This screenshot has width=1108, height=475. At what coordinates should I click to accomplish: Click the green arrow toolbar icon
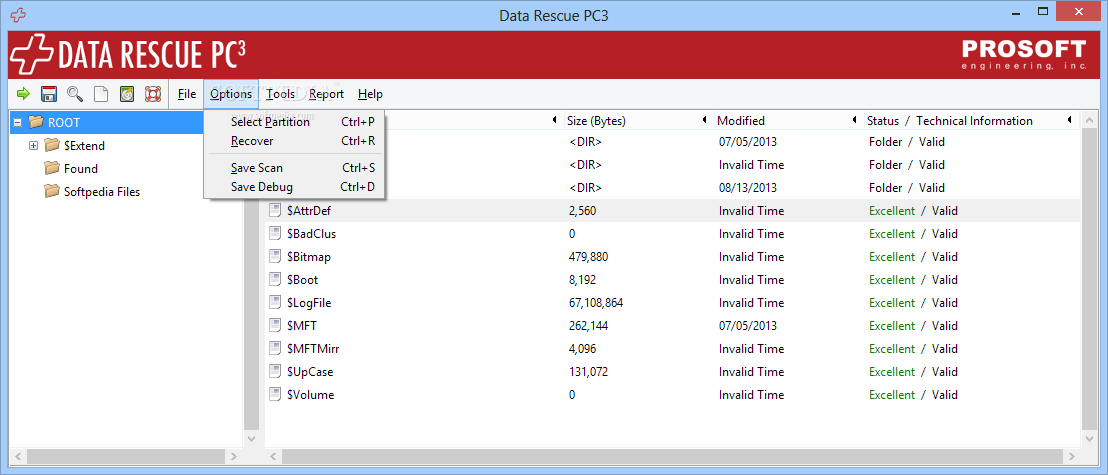coord(23,94)
